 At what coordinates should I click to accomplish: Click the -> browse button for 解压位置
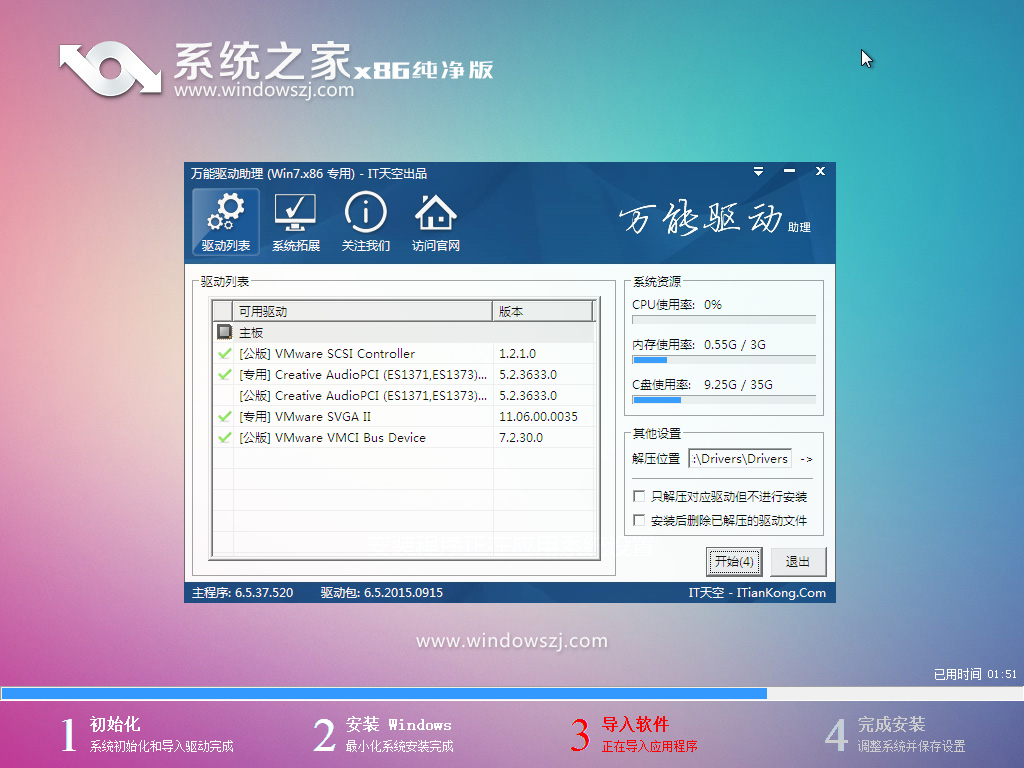[807, 459]
